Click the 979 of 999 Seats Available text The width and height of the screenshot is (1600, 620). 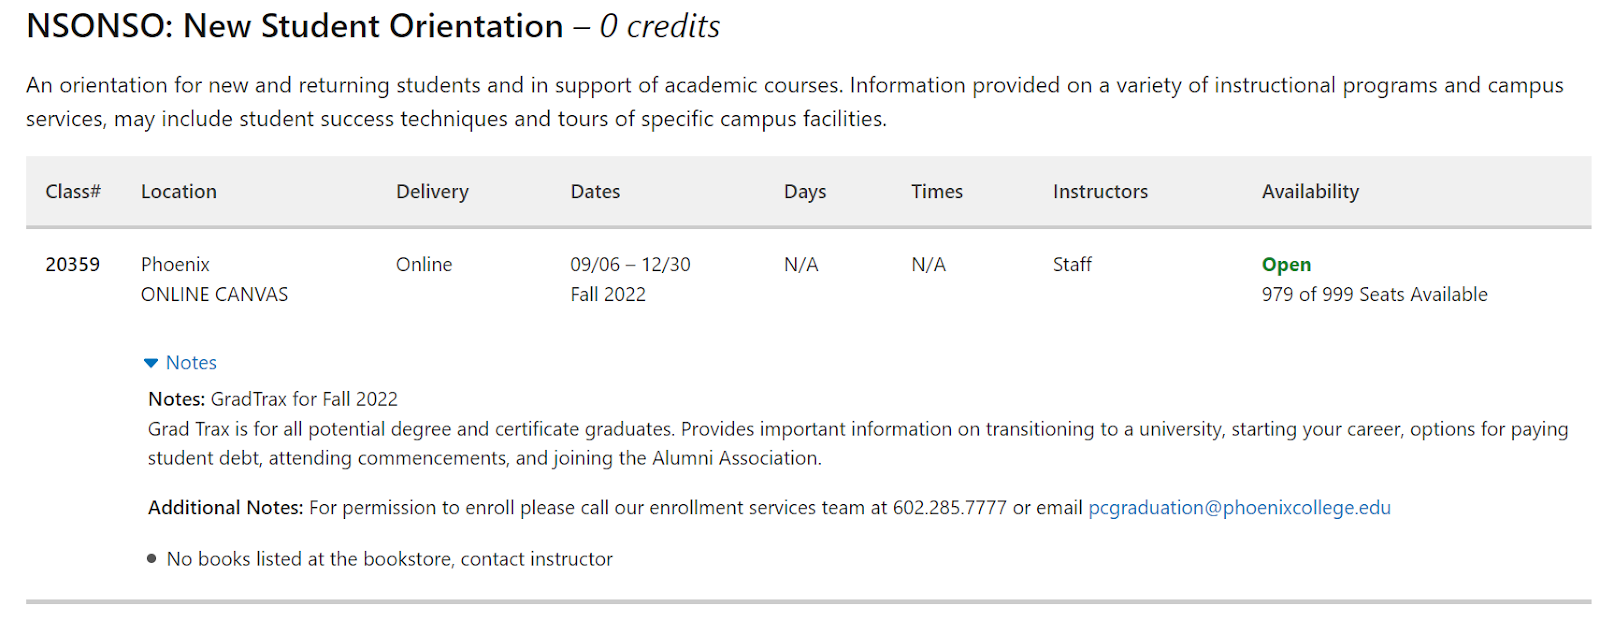1374,295
